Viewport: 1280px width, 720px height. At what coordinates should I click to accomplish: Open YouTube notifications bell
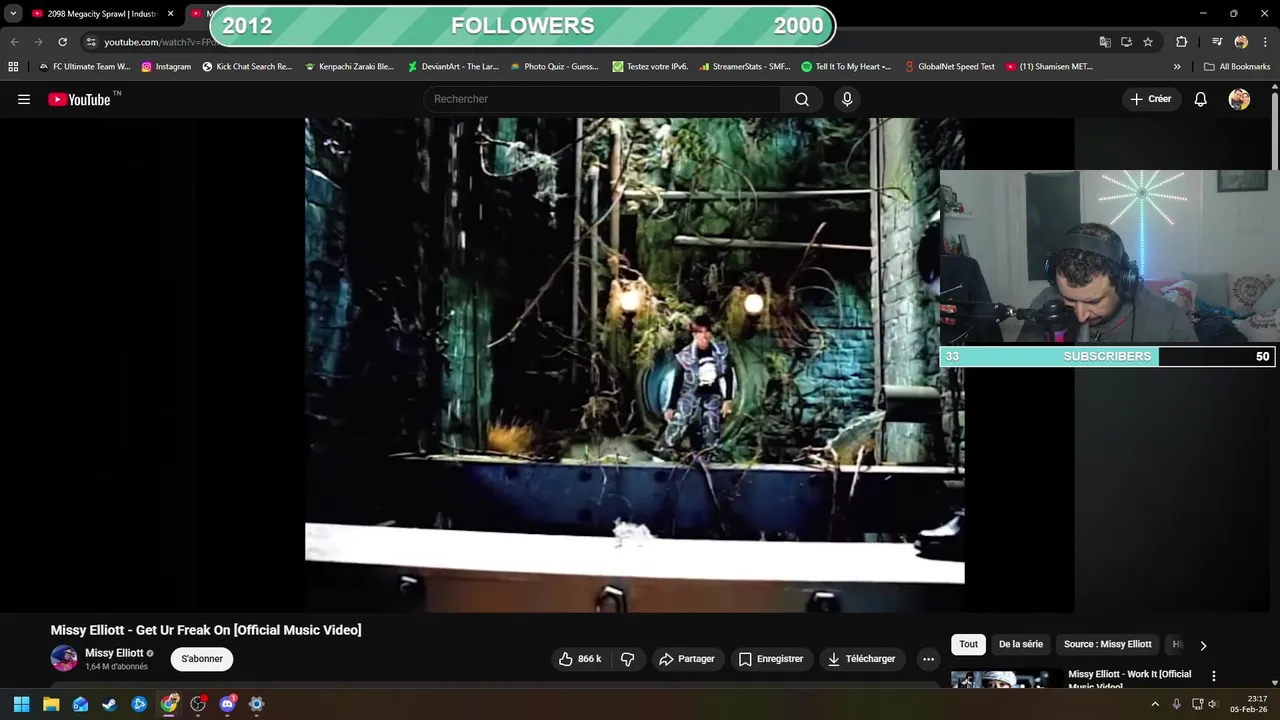pos(1200,99)
